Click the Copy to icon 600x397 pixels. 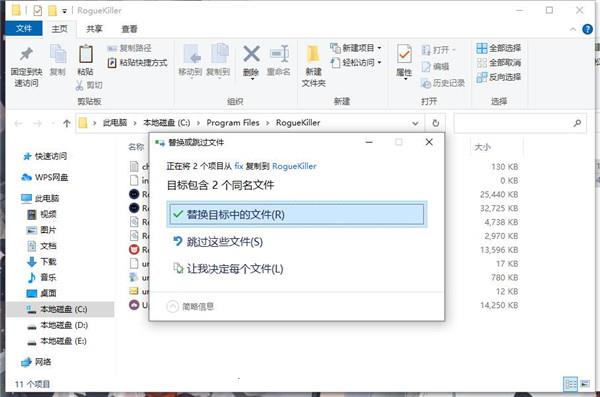tap(219, 54)
